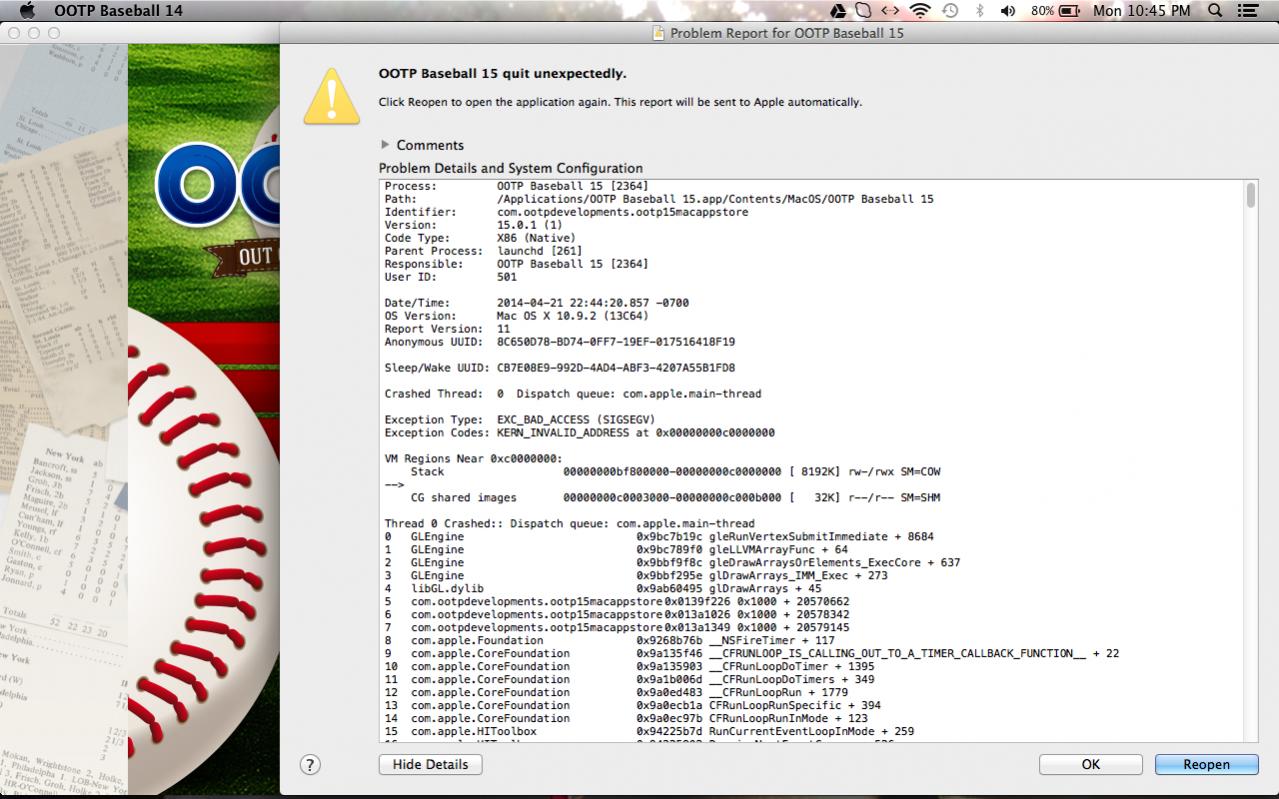Click the Mon 10:45 PM clock

[1141, 11]
